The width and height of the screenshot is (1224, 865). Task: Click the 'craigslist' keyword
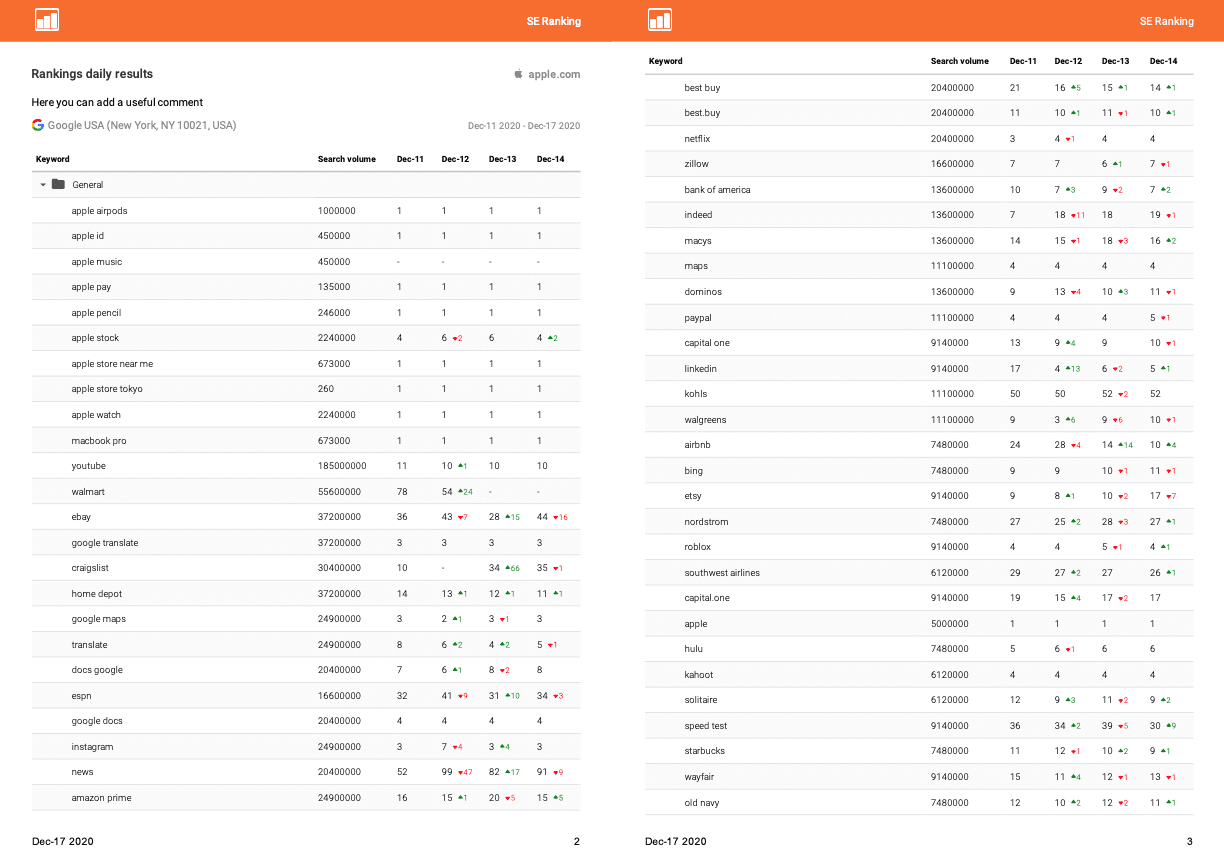[x=92, y=568]
